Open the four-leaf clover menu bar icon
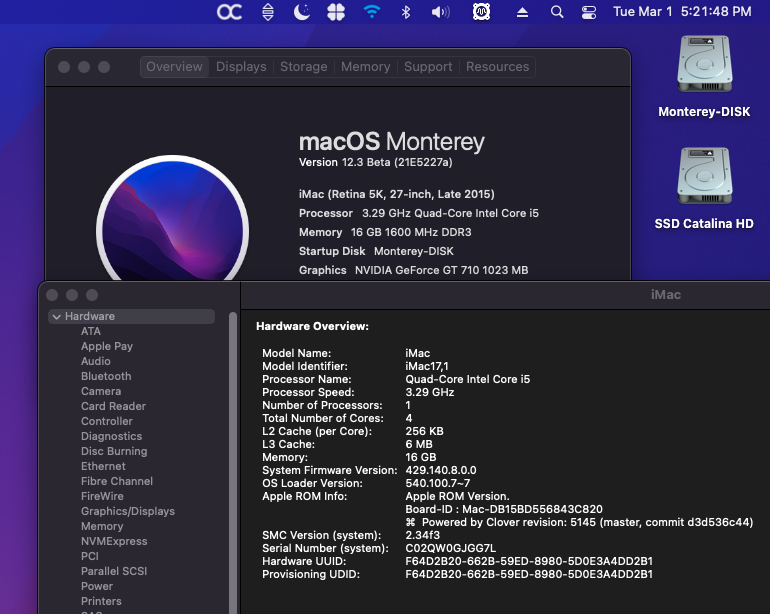Viewport: 770px width, 614px height. pyautogui.click(x=336, y=12)
